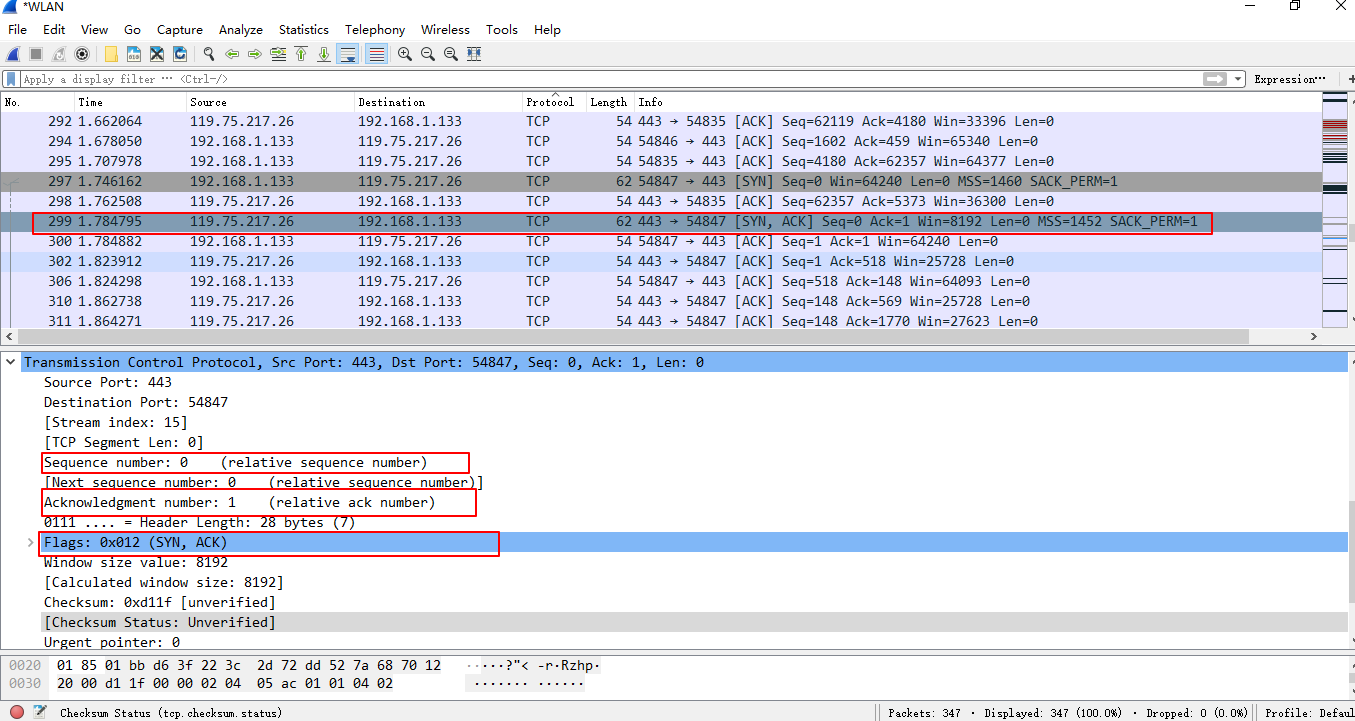Open the recent display filters dropdown

tap(1238, 79)
